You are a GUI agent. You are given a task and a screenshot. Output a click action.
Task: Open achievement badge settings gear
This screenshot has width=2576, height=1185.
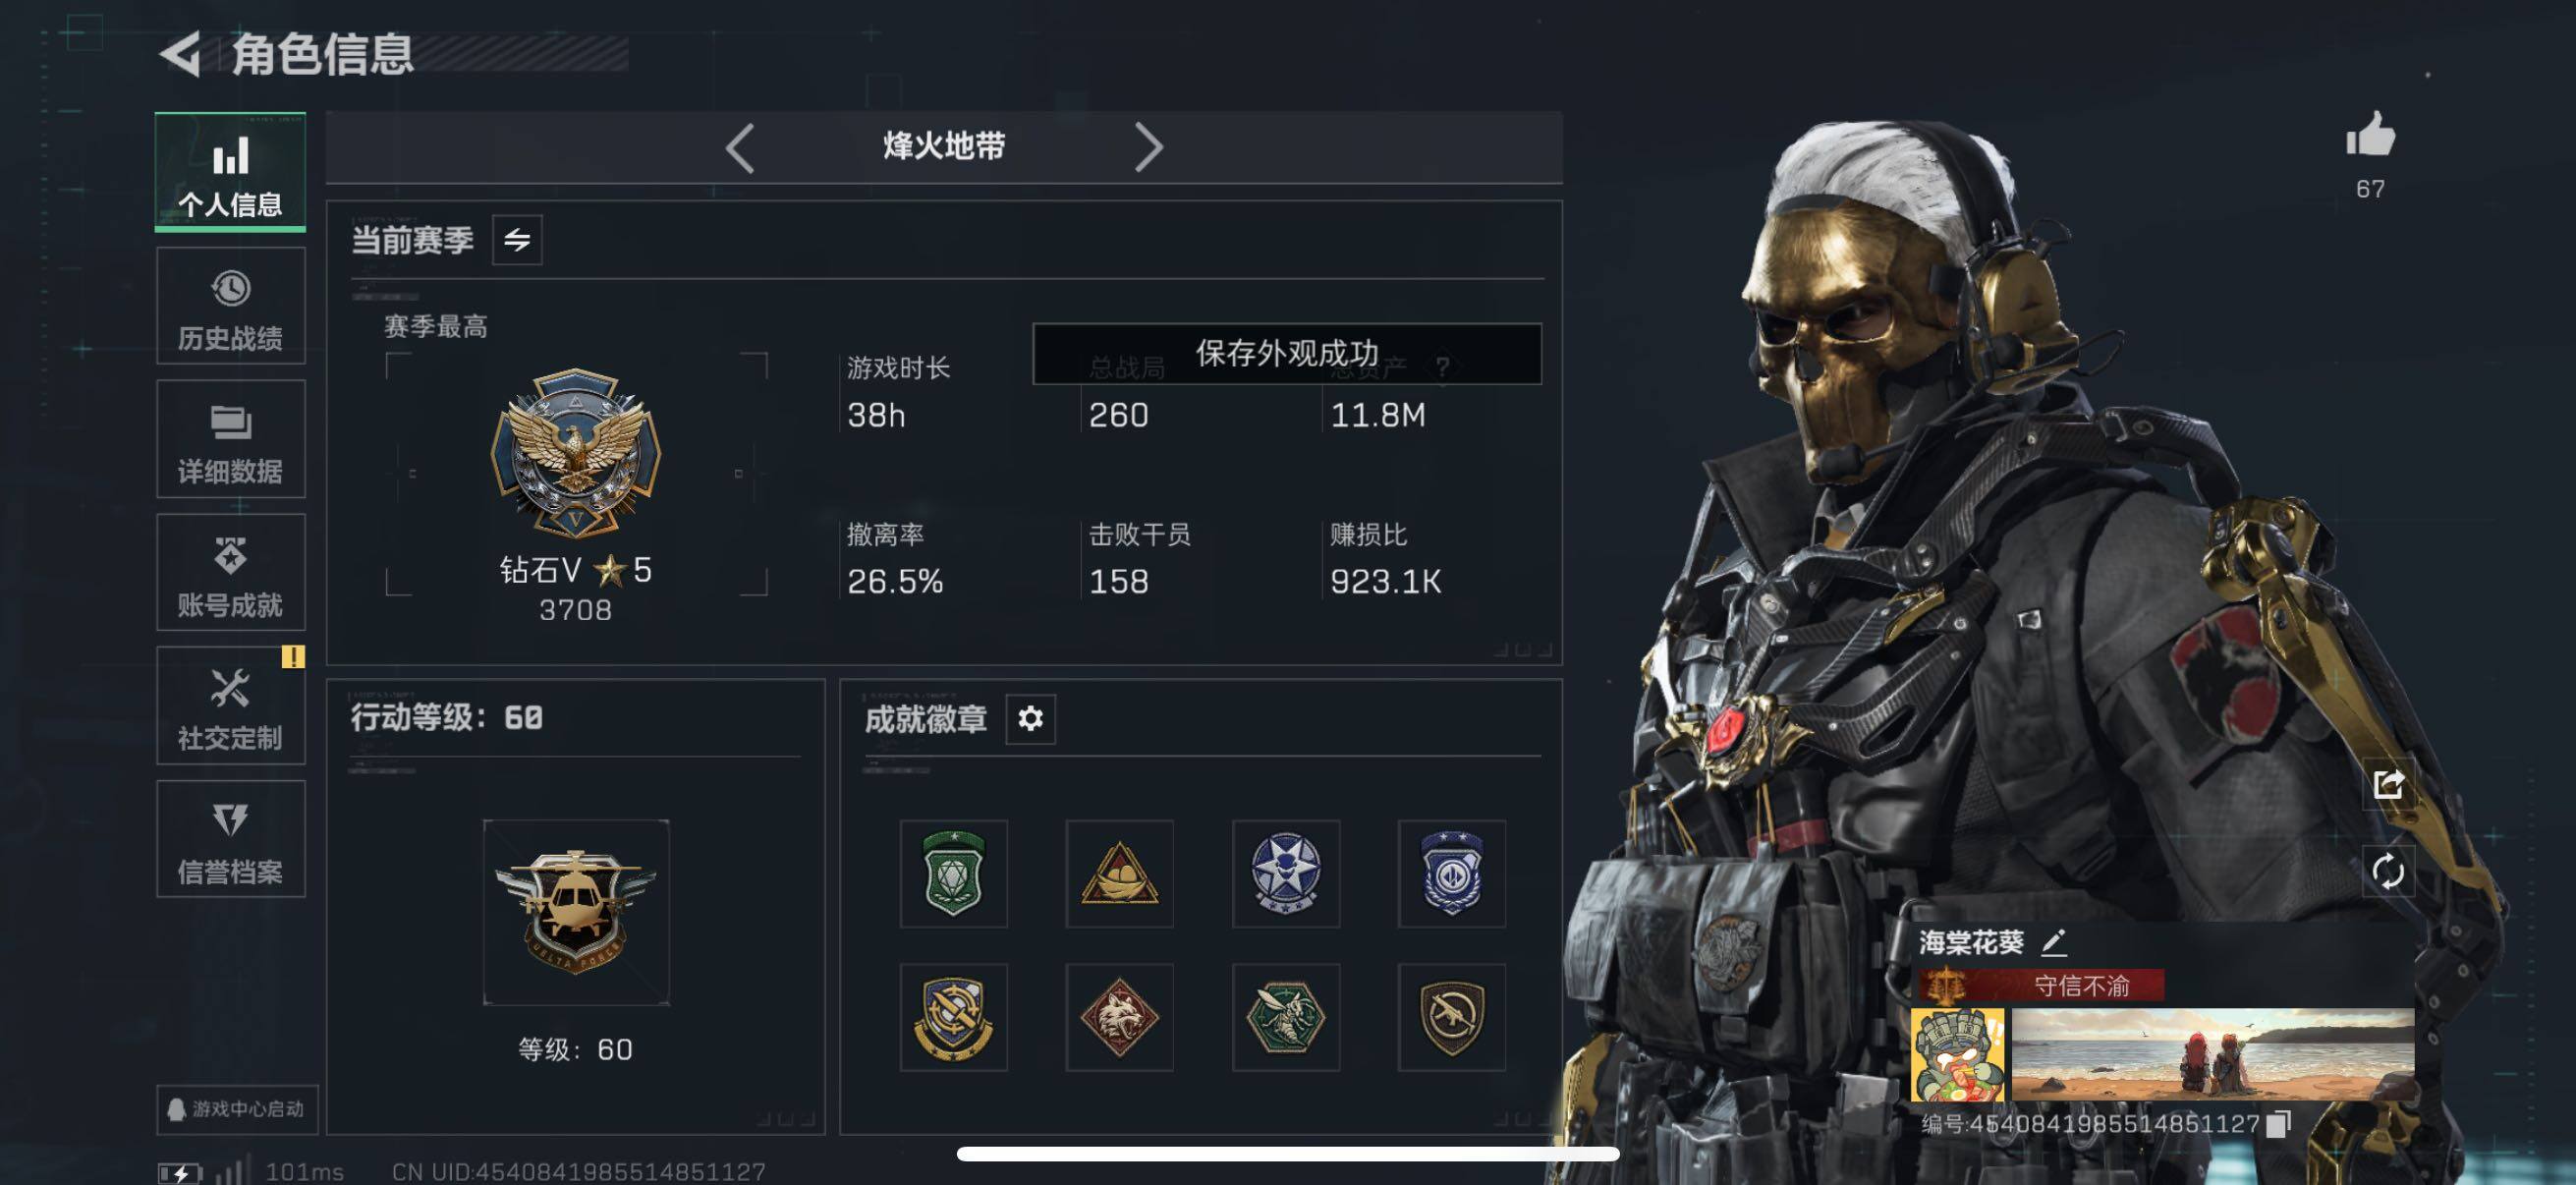(1030, 718)
